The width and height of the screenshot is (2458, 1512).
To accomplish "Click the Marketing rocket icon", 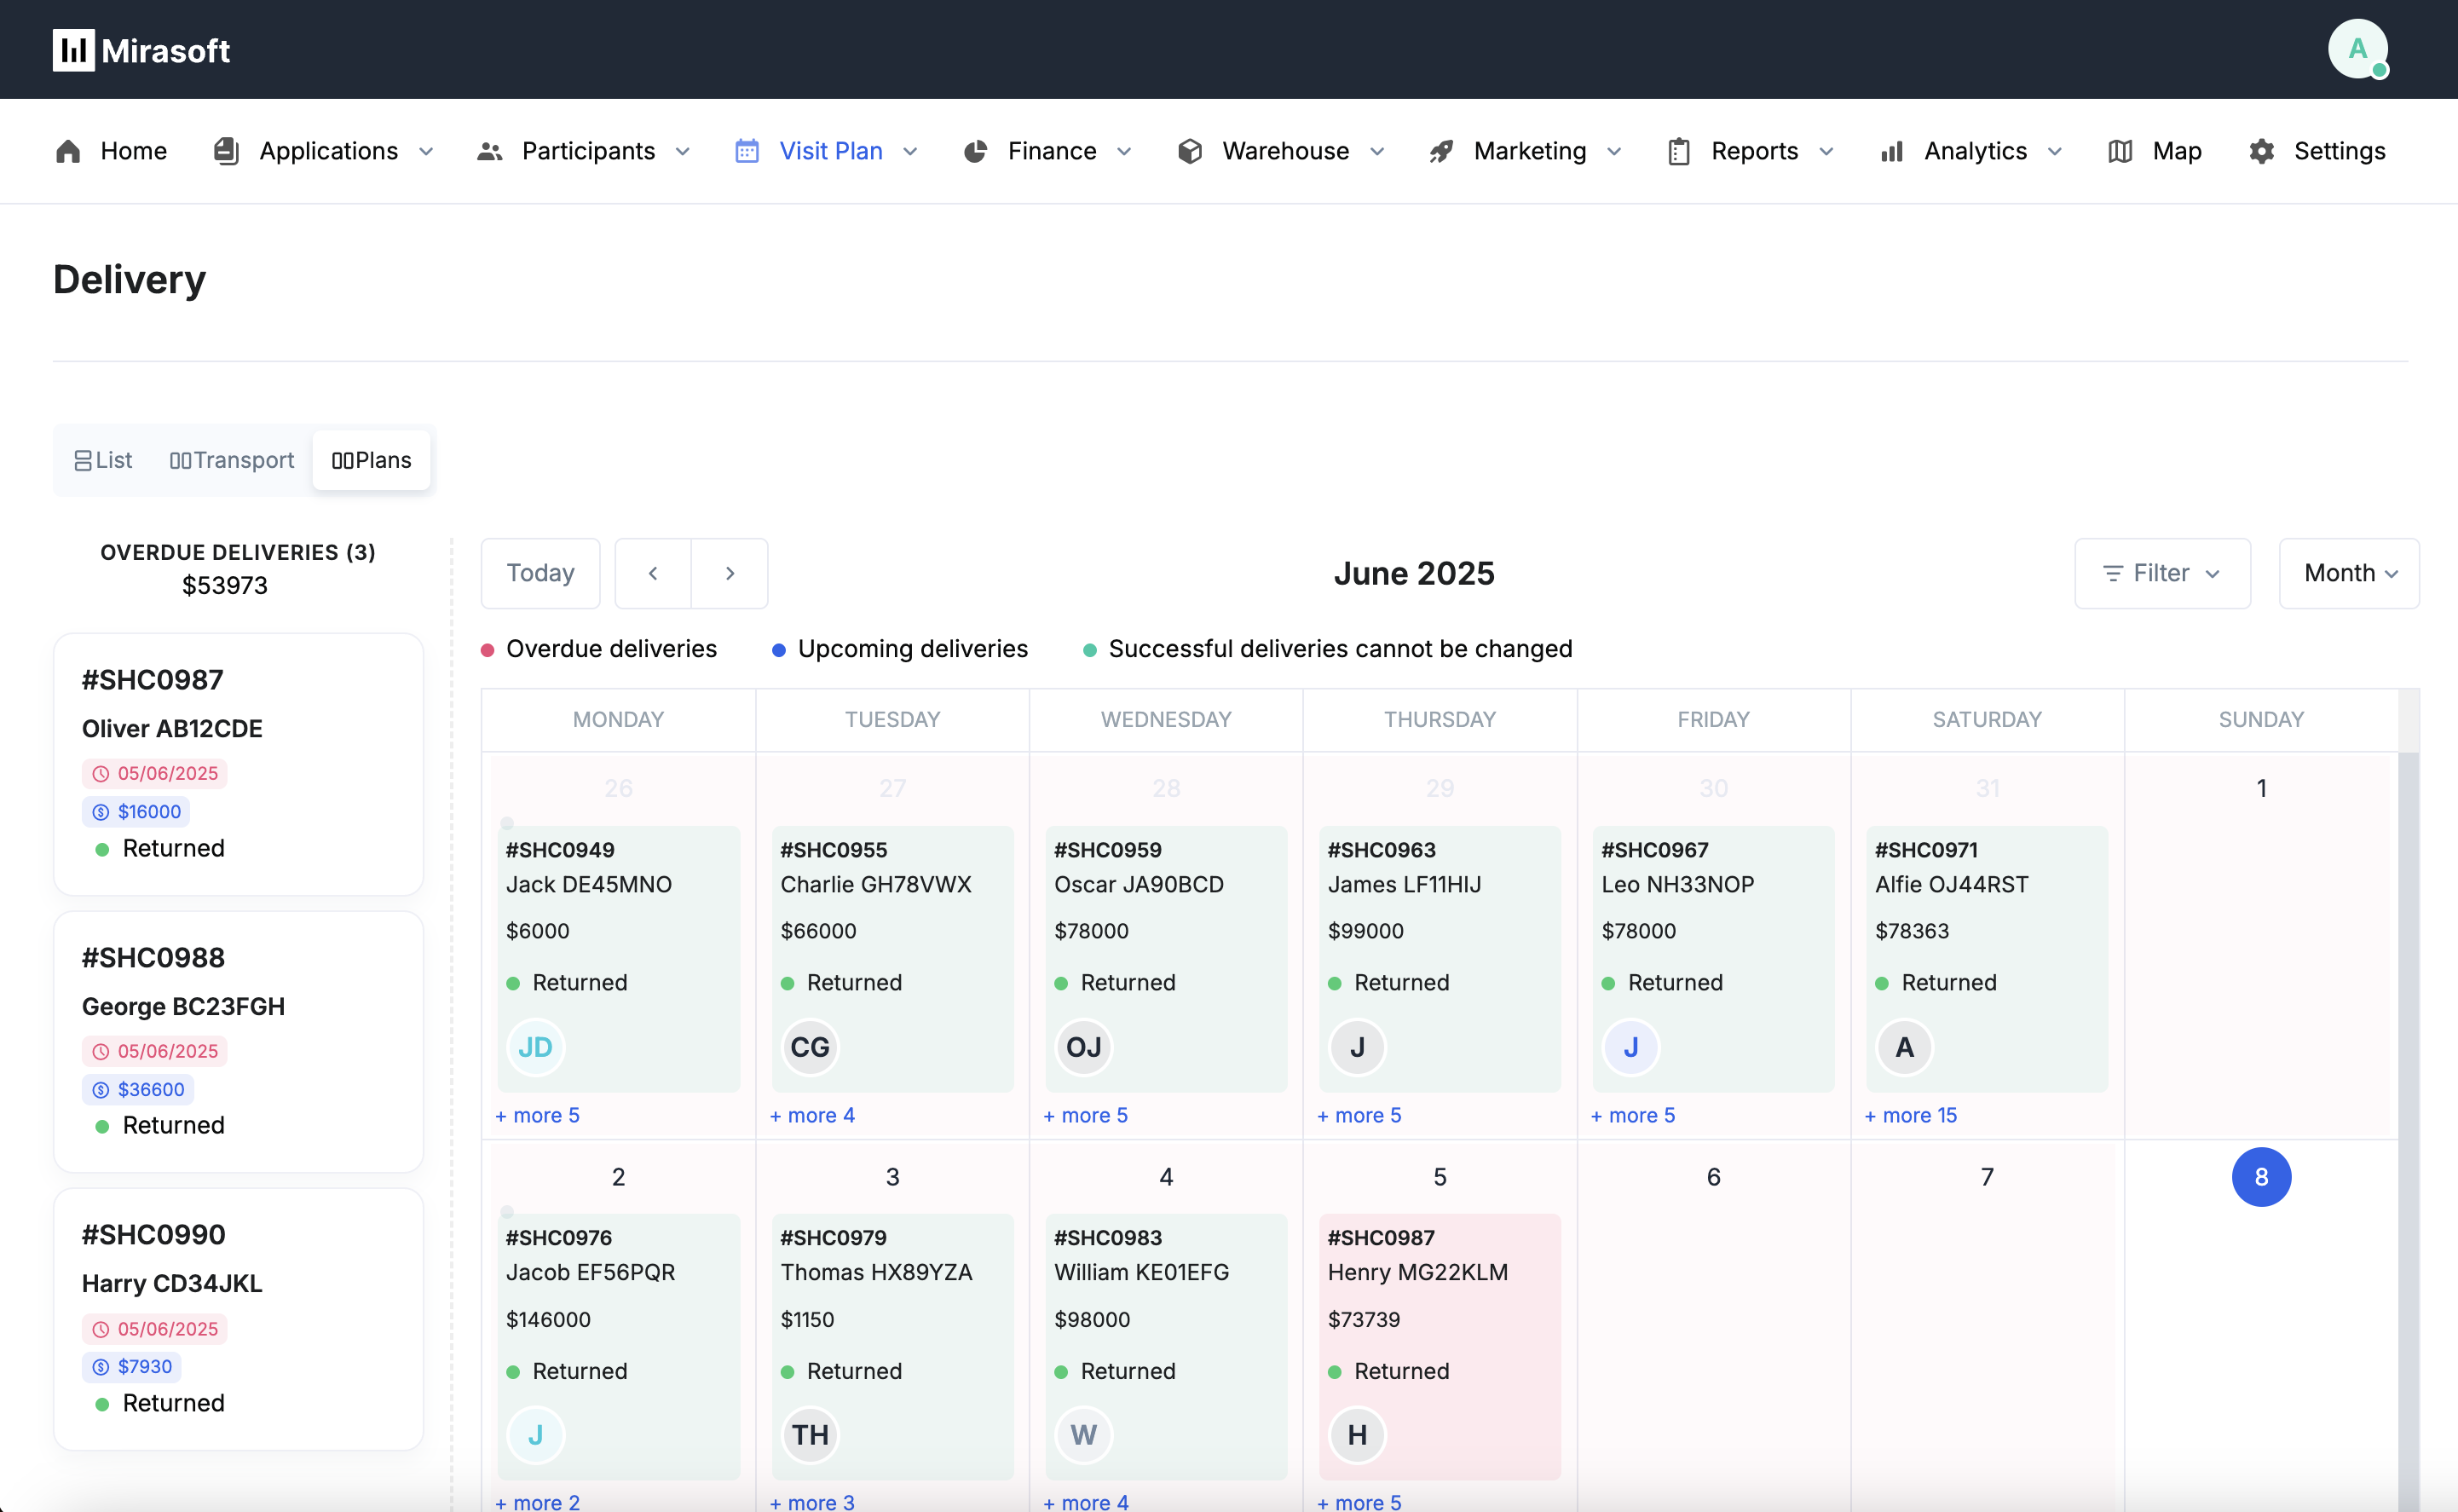I will click(1440, 151).
